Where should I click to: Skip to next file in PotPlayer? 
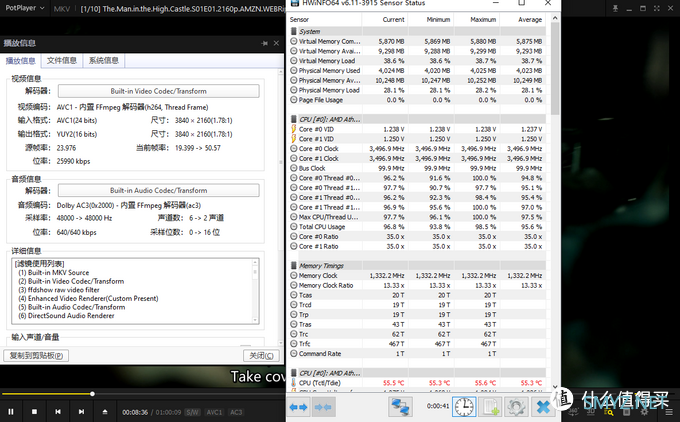click(81, 412)
